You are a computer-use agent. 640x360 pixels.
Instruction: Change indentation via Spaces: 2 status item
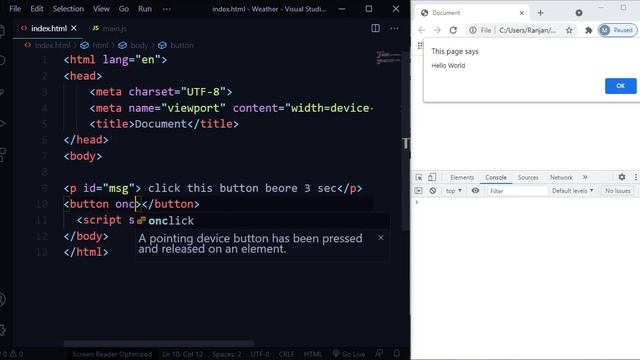point(227,354)
